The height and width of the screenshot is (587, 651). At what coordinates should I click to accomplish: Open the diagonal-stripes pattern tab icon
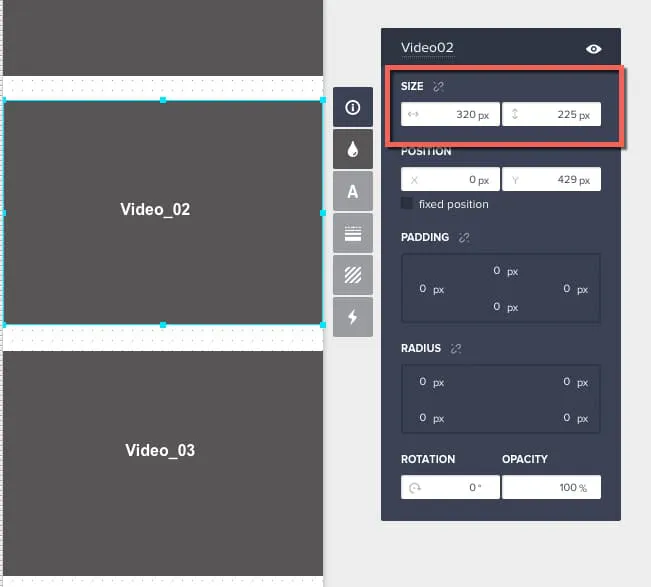point(352,275)
